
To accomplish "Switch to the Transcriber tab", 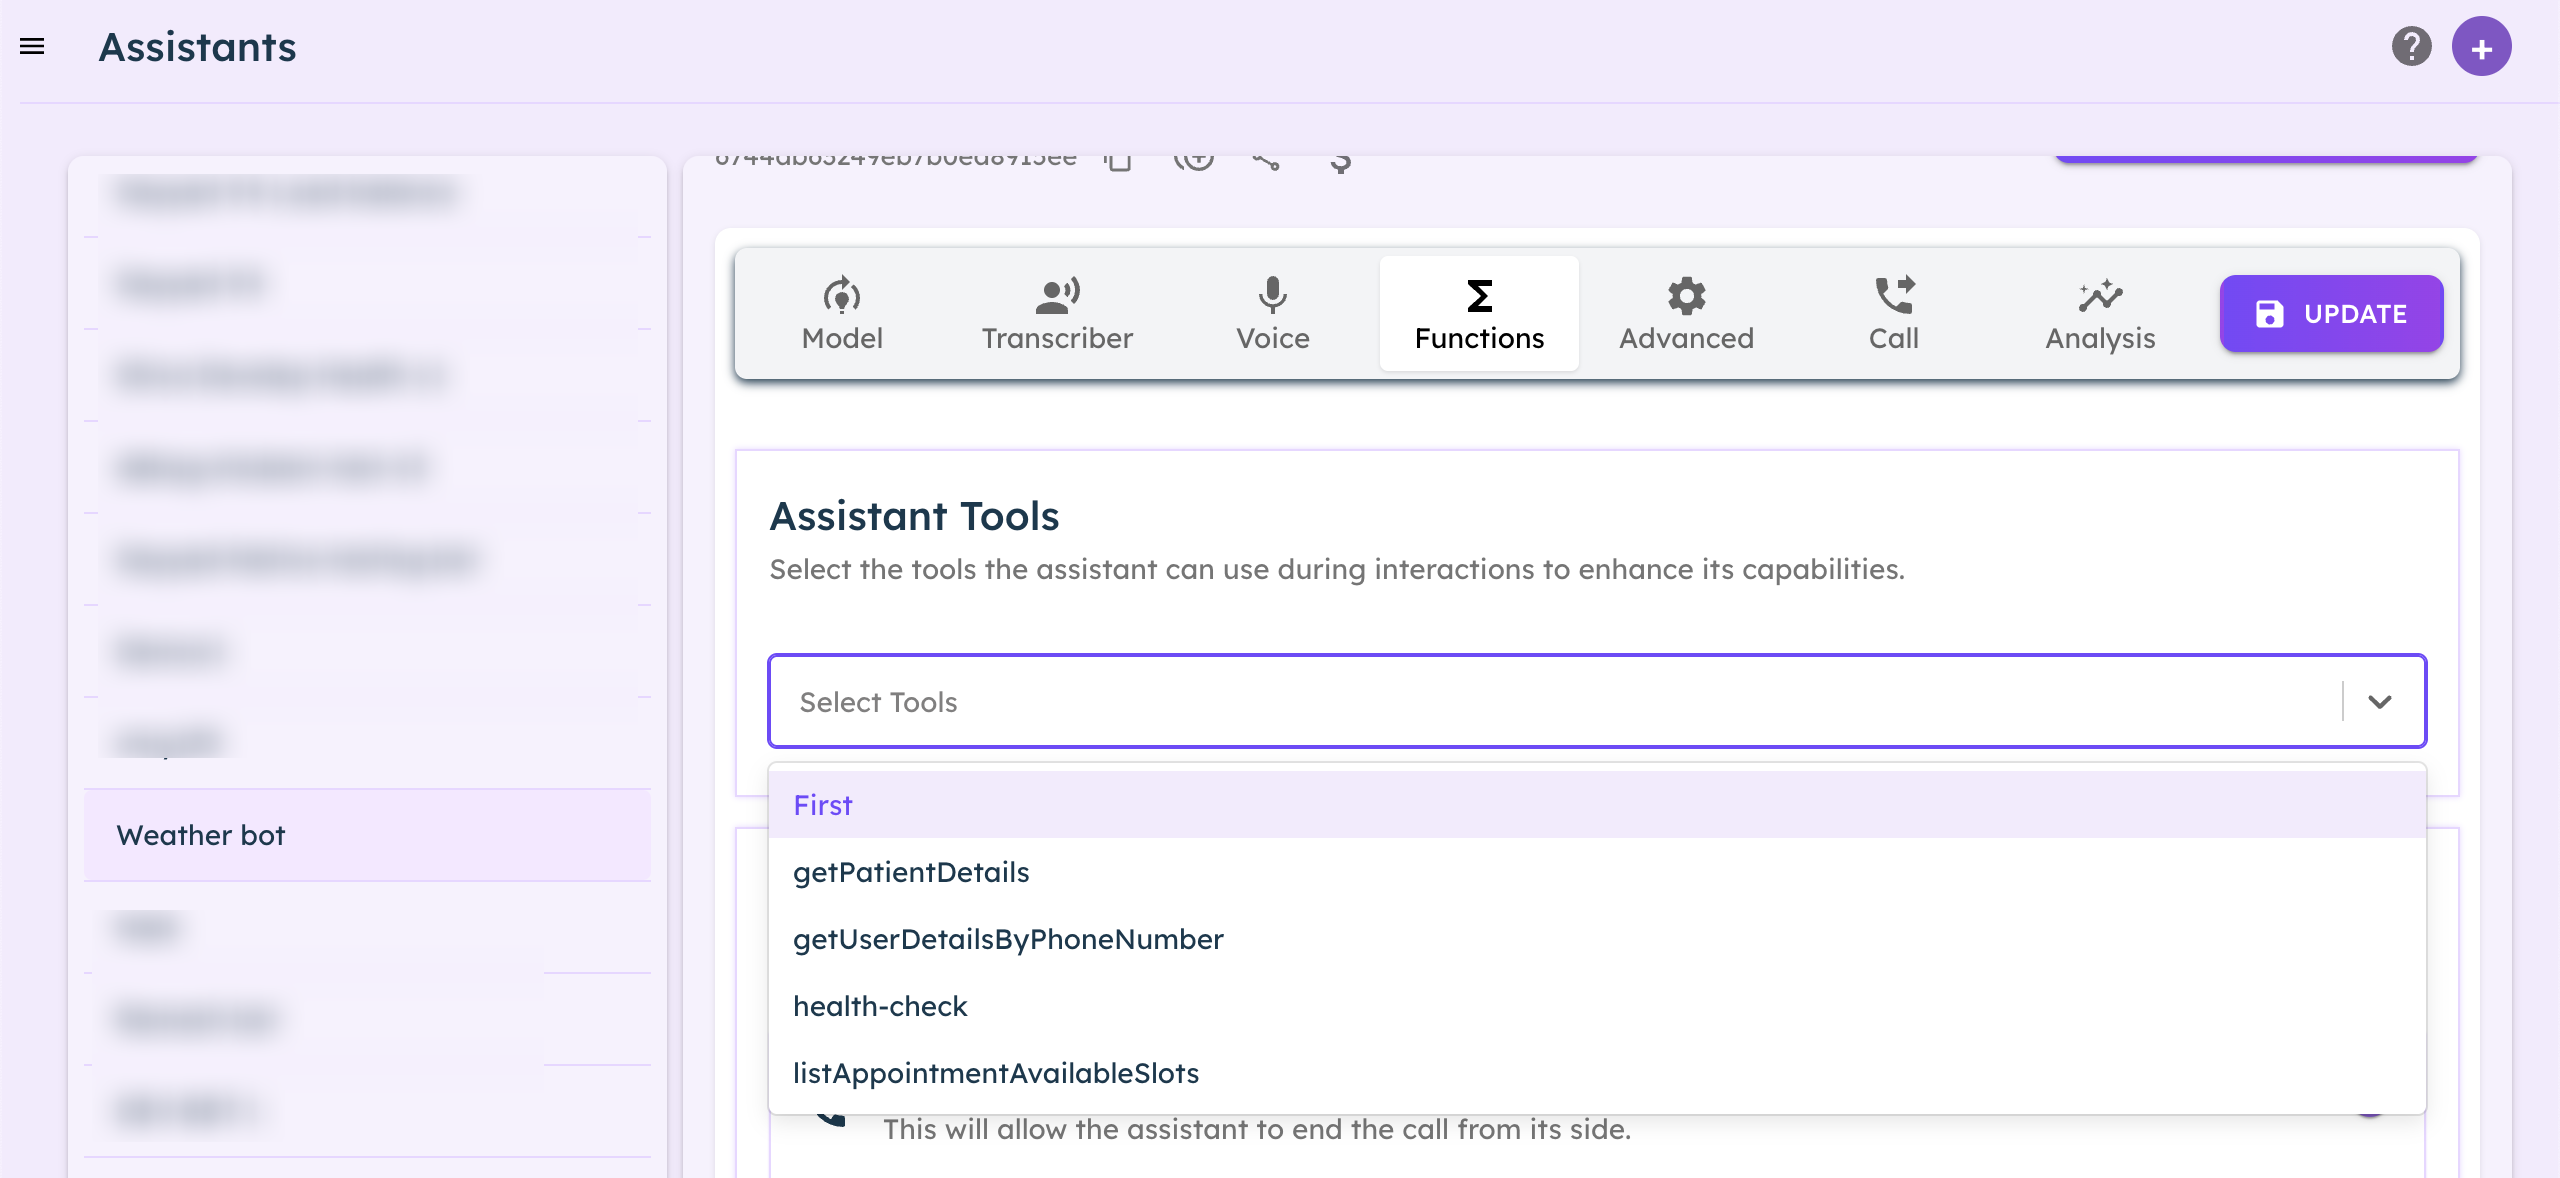I will tap(1057, 314).
